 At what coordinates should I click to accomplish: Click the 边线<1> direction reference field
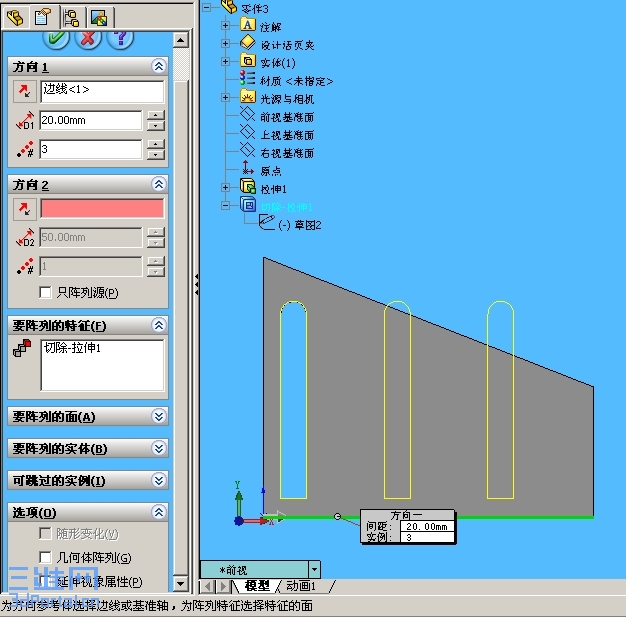[102, 91]
